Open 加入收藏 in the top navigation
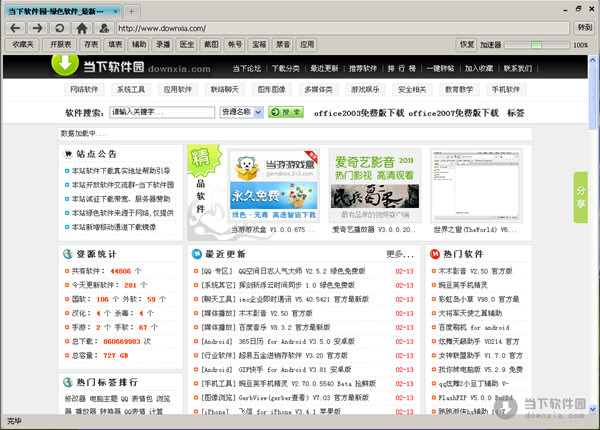Screen dimensions: 600x430 click(479, 68)
